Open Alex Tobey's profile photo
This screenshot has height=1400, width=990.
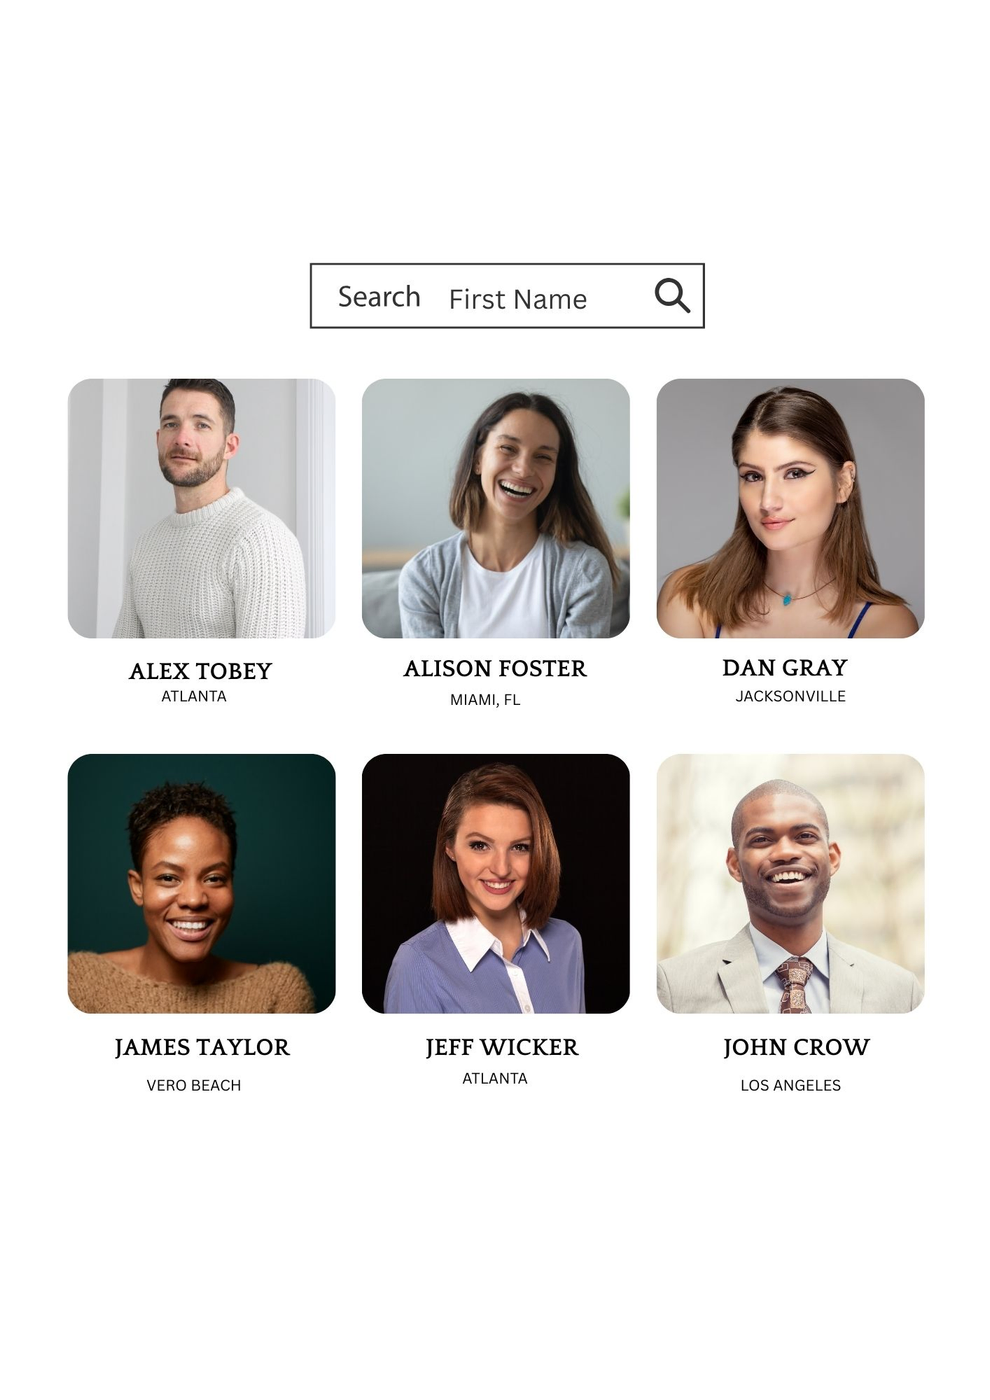(x=201, y=508)
